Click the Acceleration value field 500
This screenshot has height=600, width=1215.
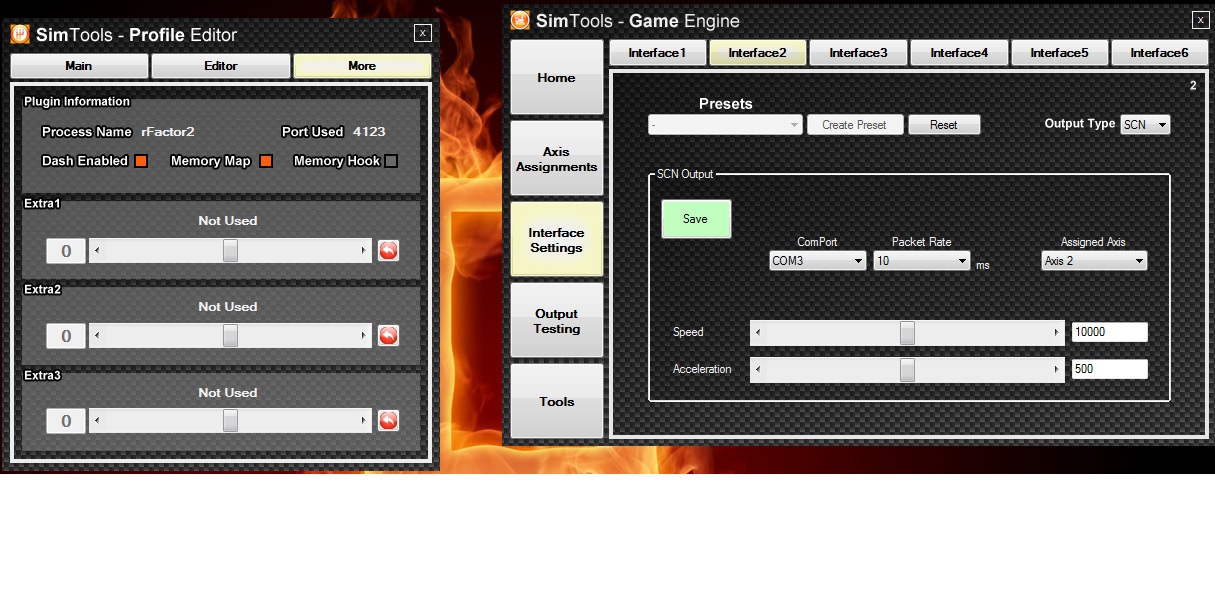(x=1110, y=369)
